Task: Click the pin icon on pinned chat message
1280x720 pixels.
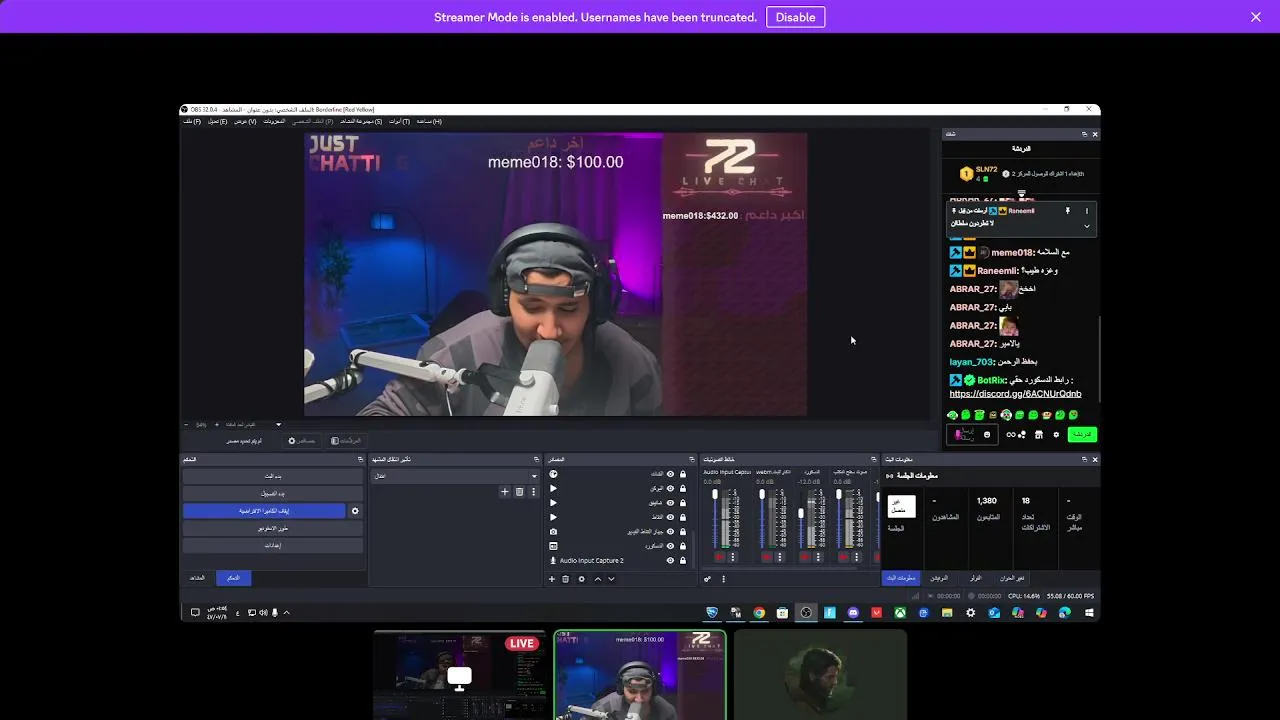Action: [x=1067, y=211]
